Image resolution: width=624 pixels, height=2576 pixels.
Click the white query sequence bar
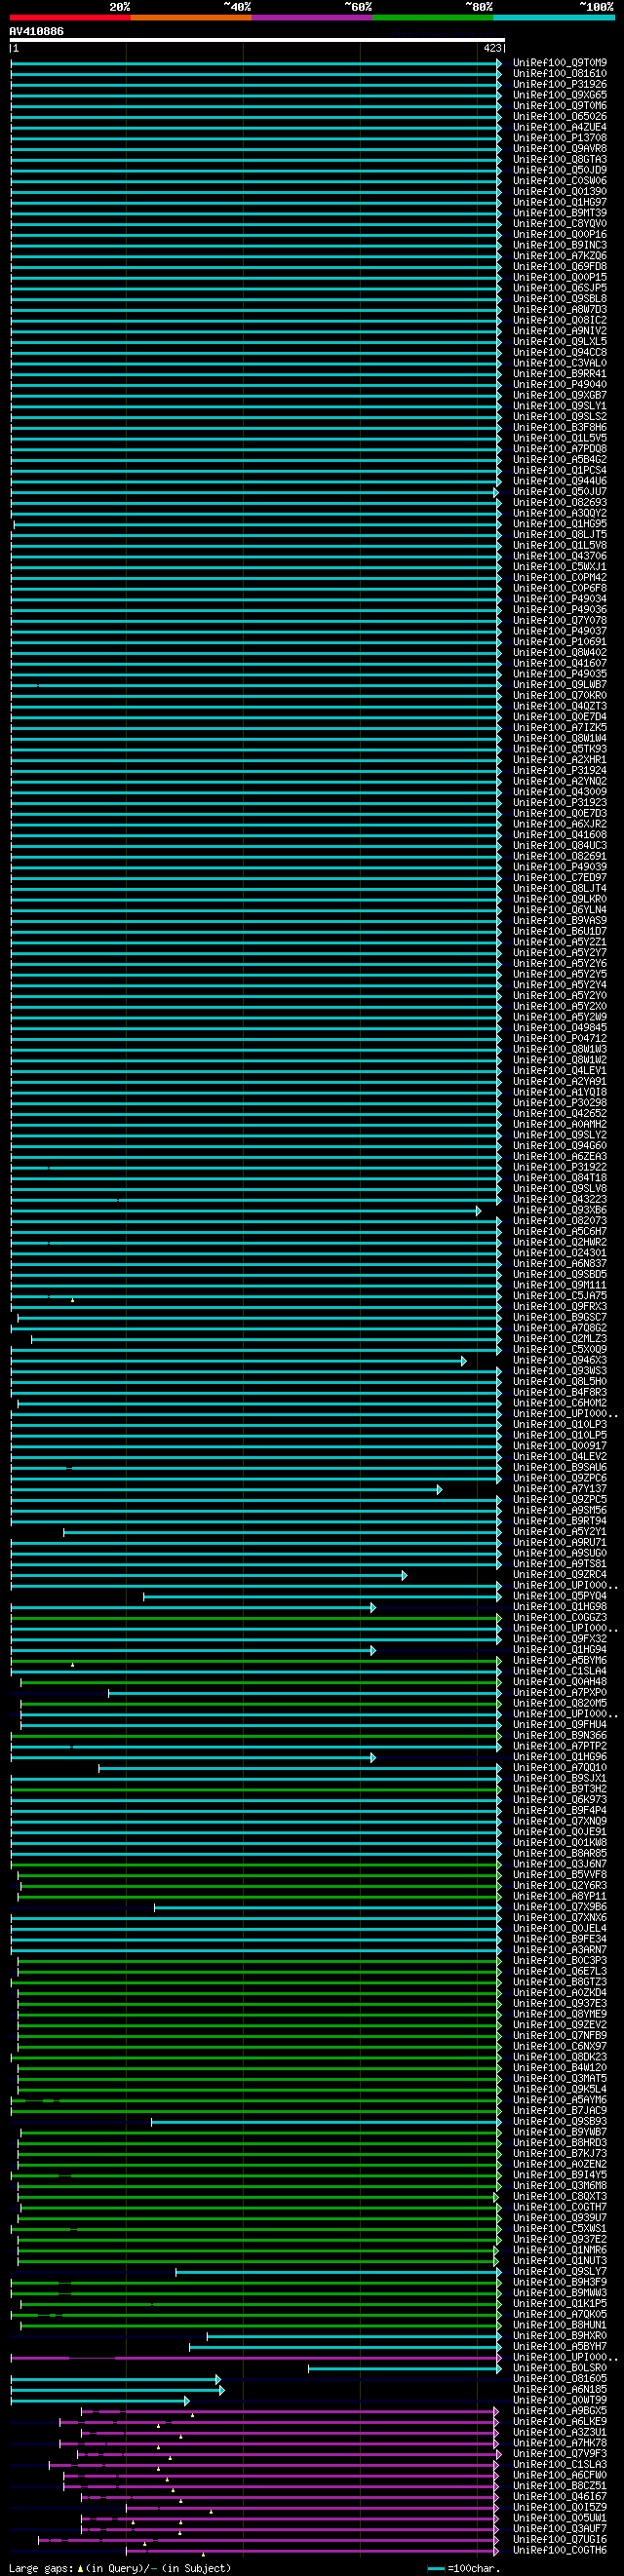257,40
